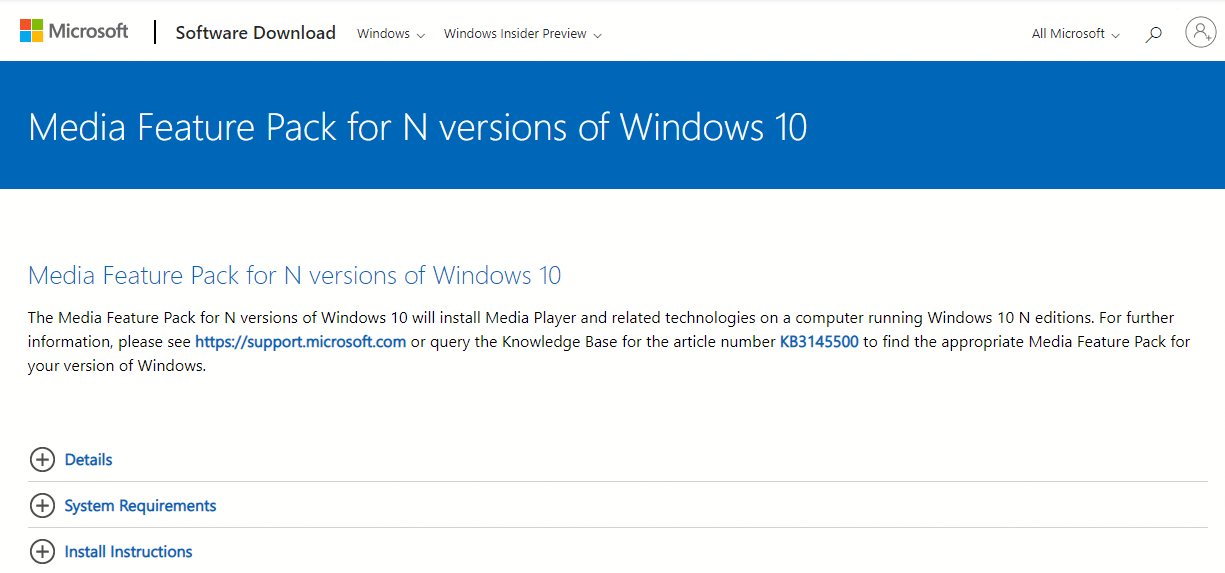Open the All Microsoft dropdown
This screenshot has height=573, width=1225.
pos(1076,34)
